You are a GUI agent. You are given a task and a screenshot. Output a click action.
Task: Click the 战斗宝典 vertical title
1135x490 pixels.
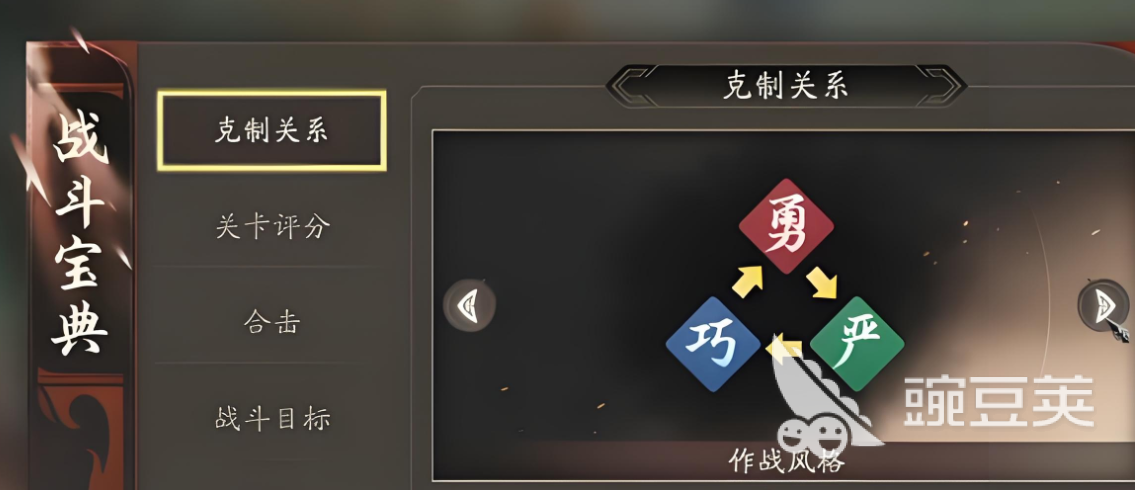coord(80,235)
